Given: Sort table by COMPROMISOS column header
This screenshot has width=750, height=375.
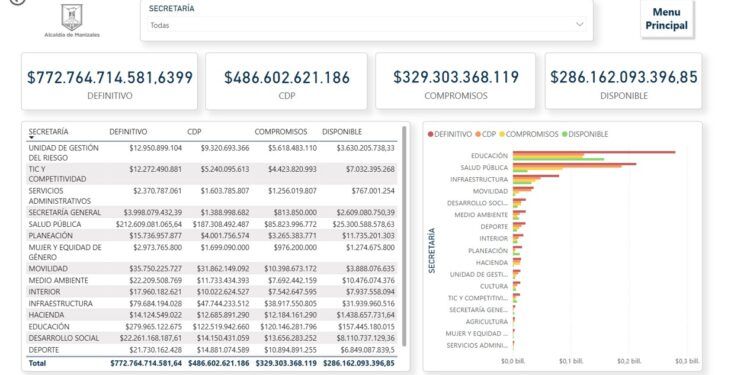Looking at the screenshot, I should pyautogui.click(x=281, y=132).
